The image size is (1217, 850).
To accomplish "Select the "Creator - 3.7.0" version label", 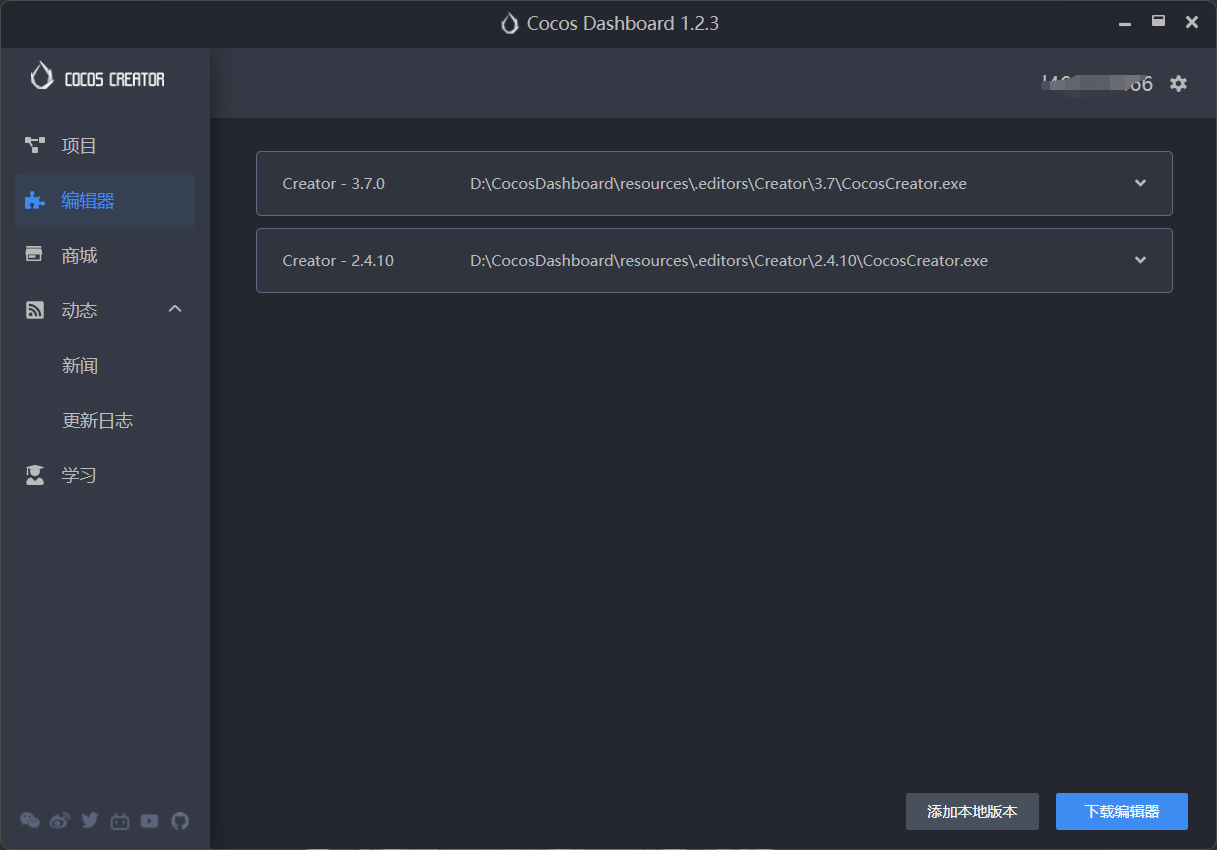I will point(334,184).
